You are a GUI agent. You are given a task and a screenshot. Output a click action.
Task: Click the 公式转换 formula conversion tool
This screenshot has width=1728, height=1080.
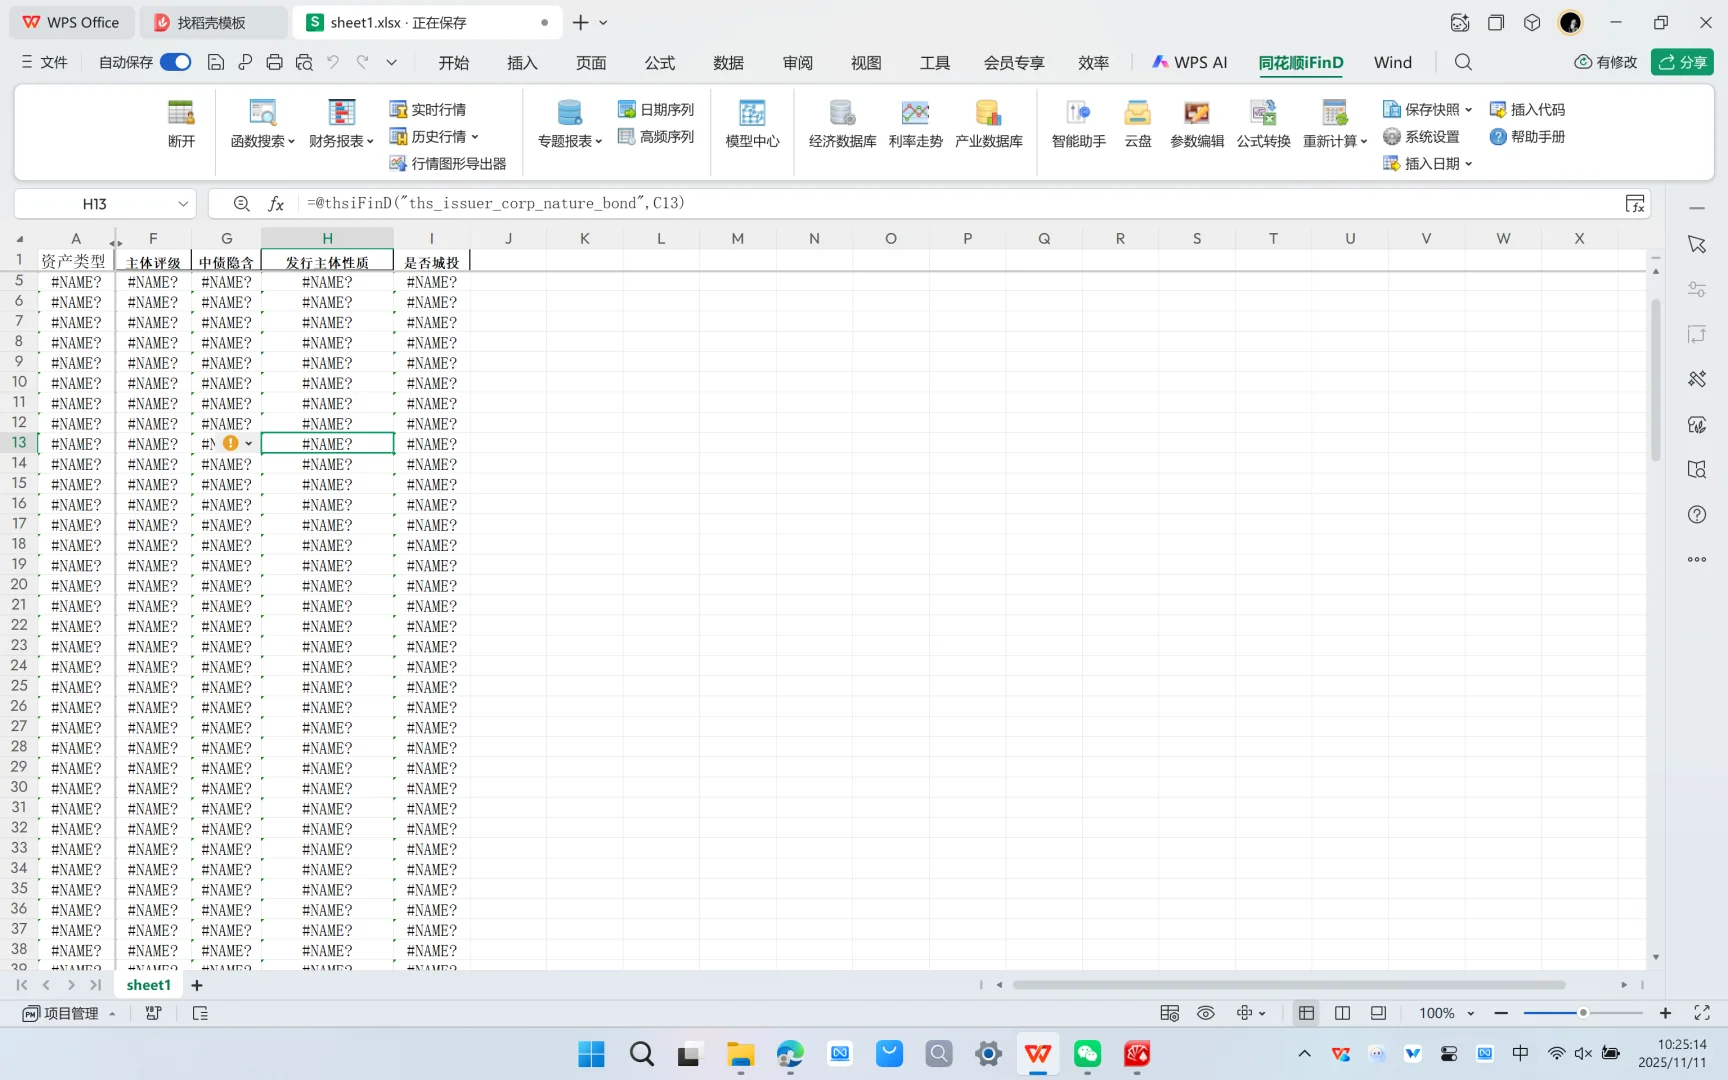coord(1263,124)
